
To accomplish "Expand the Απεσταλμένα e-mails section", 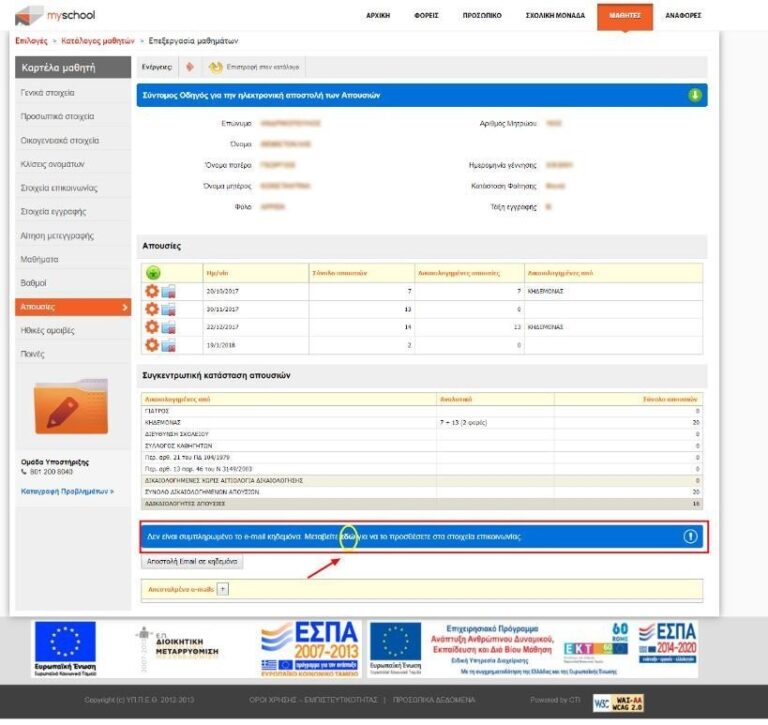I will 223,589.
